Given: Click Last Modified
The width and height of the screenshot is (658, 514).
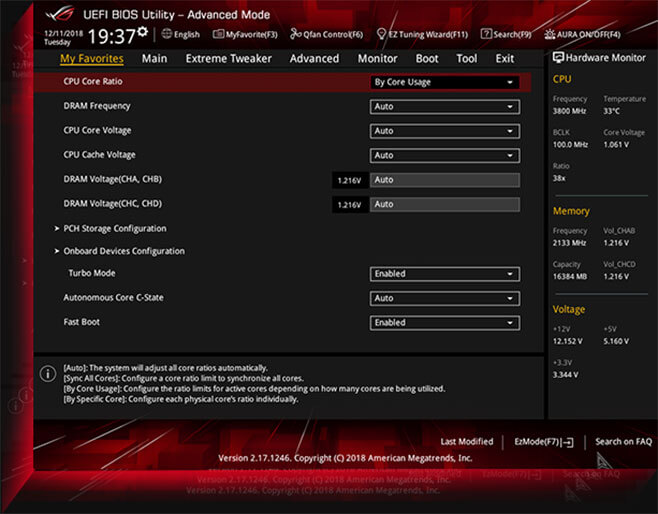Looking at the screenshot, I should [x=467, y=441].
